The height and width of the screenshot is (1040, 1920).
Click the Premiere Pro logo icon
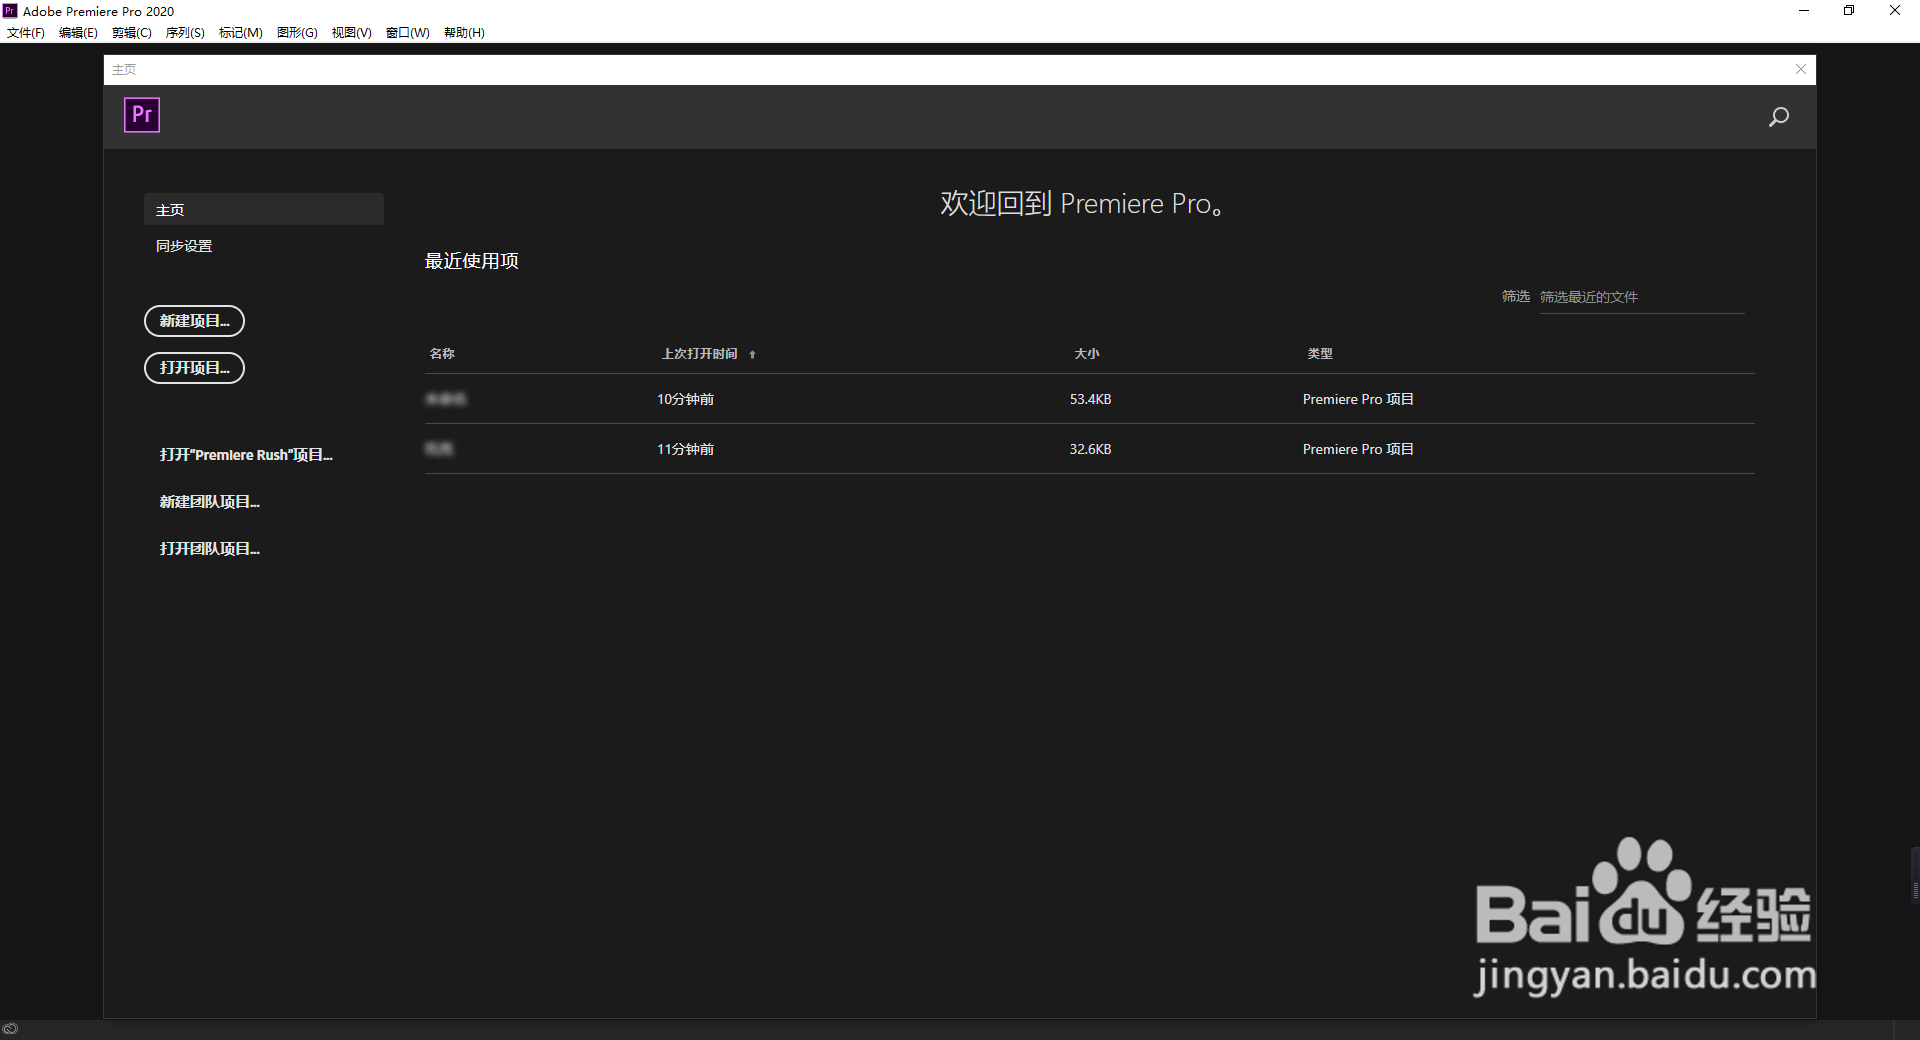point(142,115)
